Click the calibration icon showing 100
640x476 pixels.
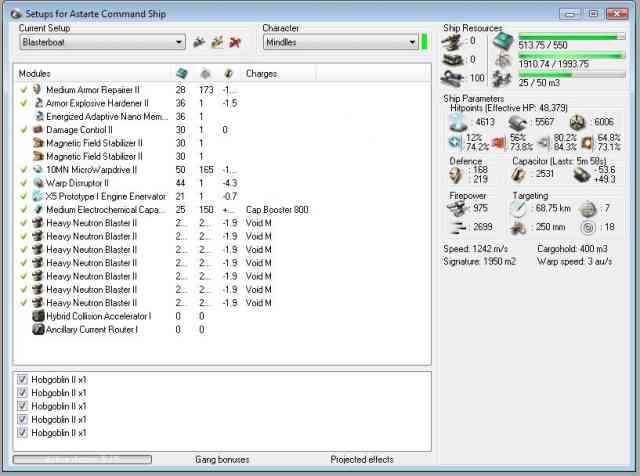453,78
